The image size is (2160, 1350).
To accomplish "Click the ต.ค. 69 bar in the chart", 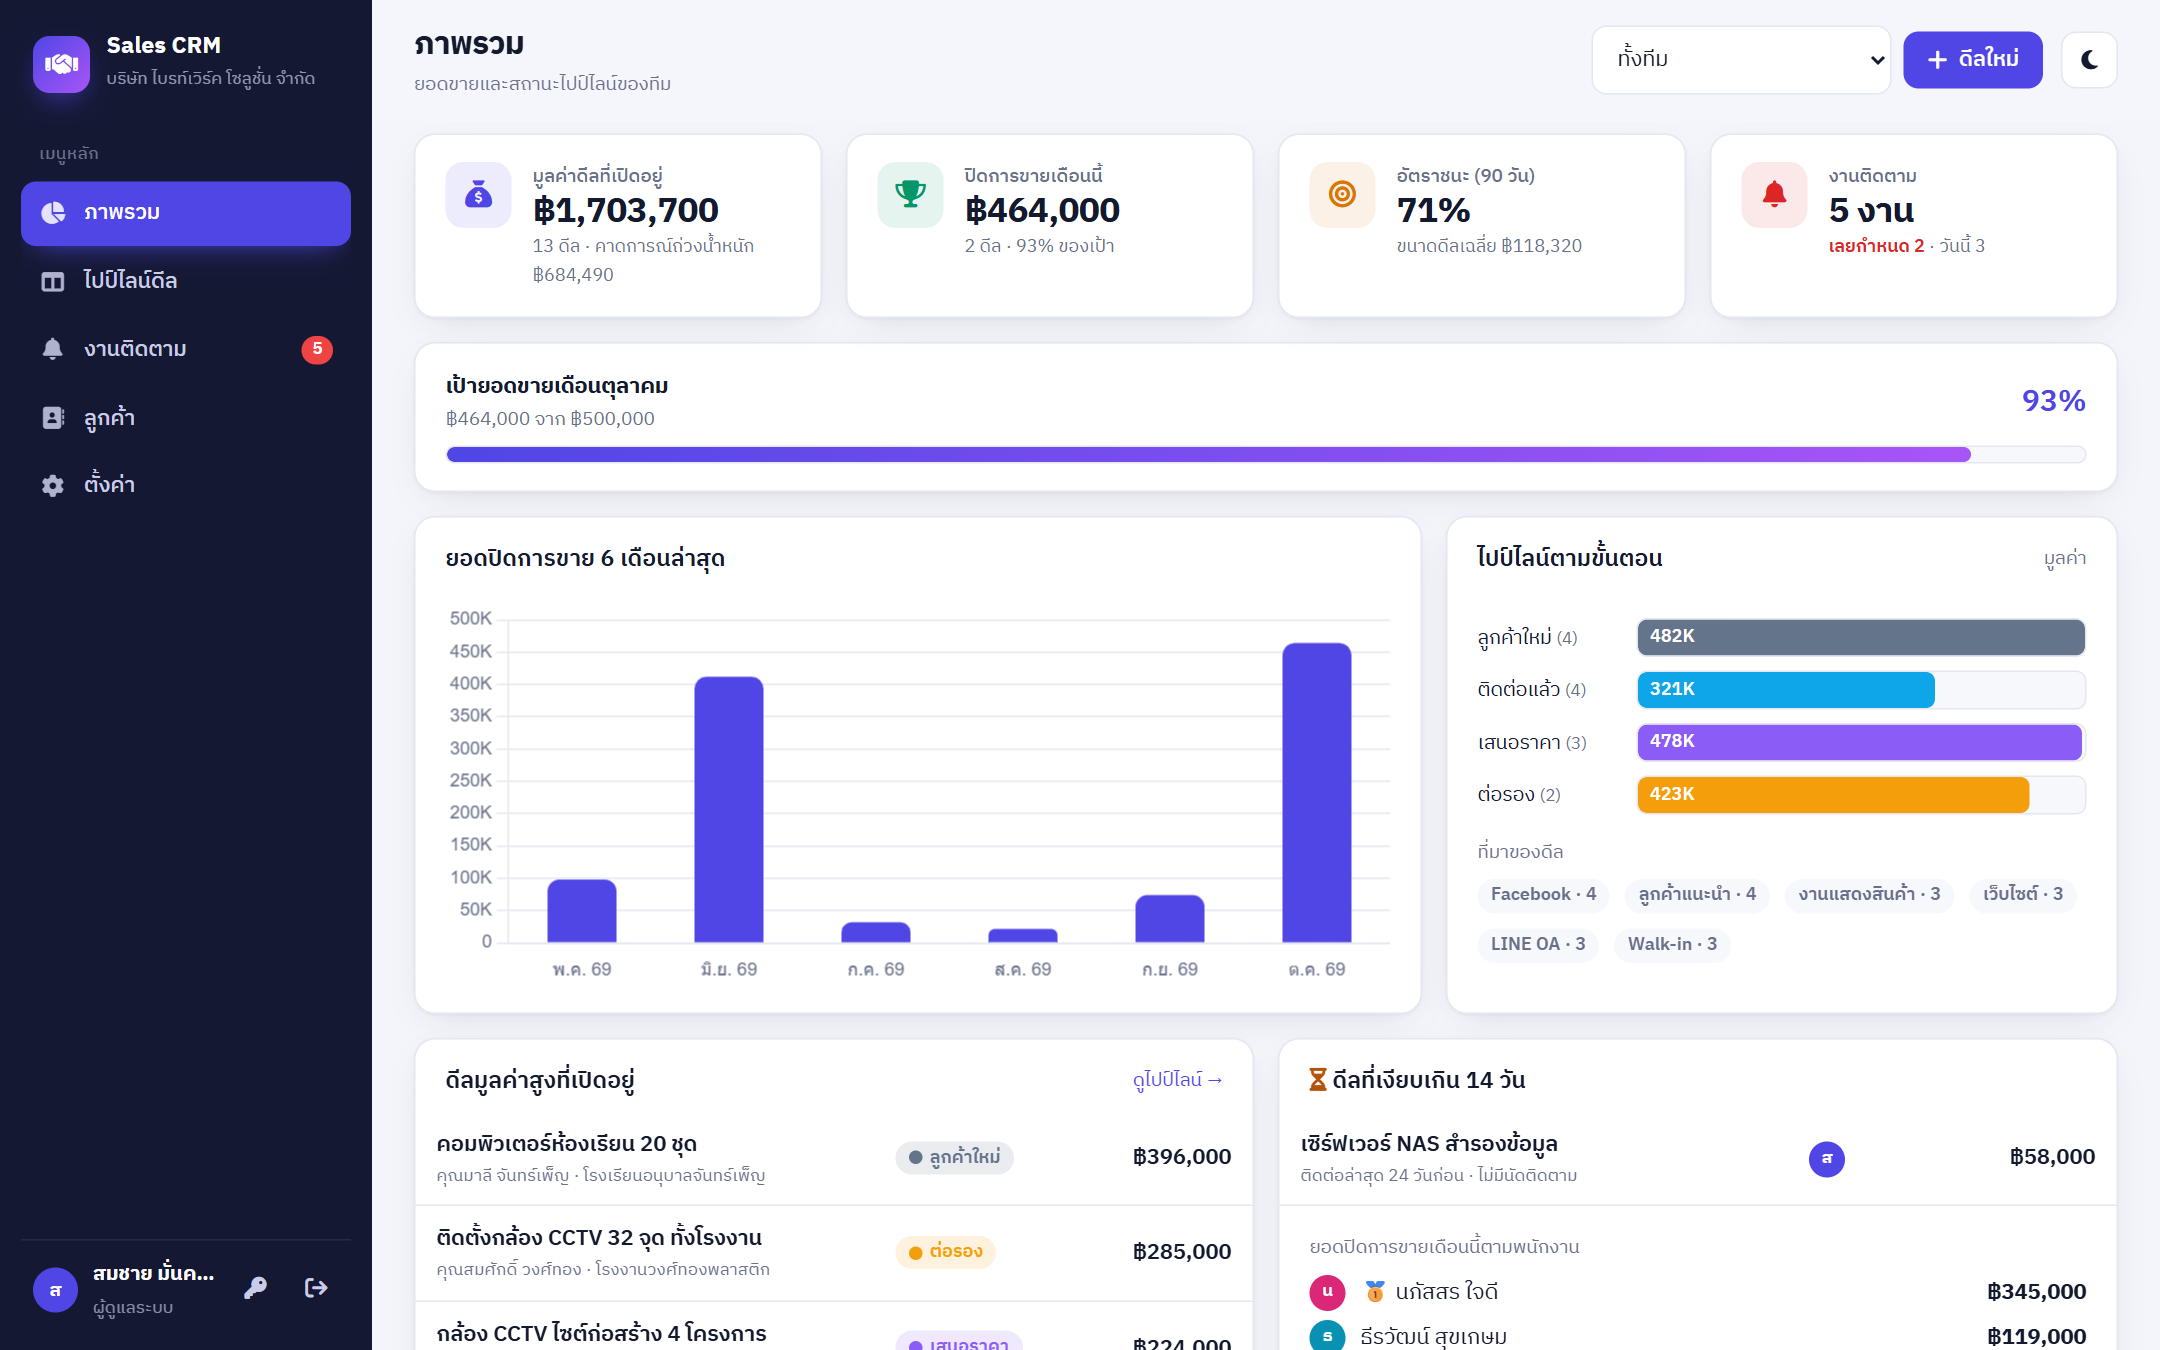I will 1316,793.
